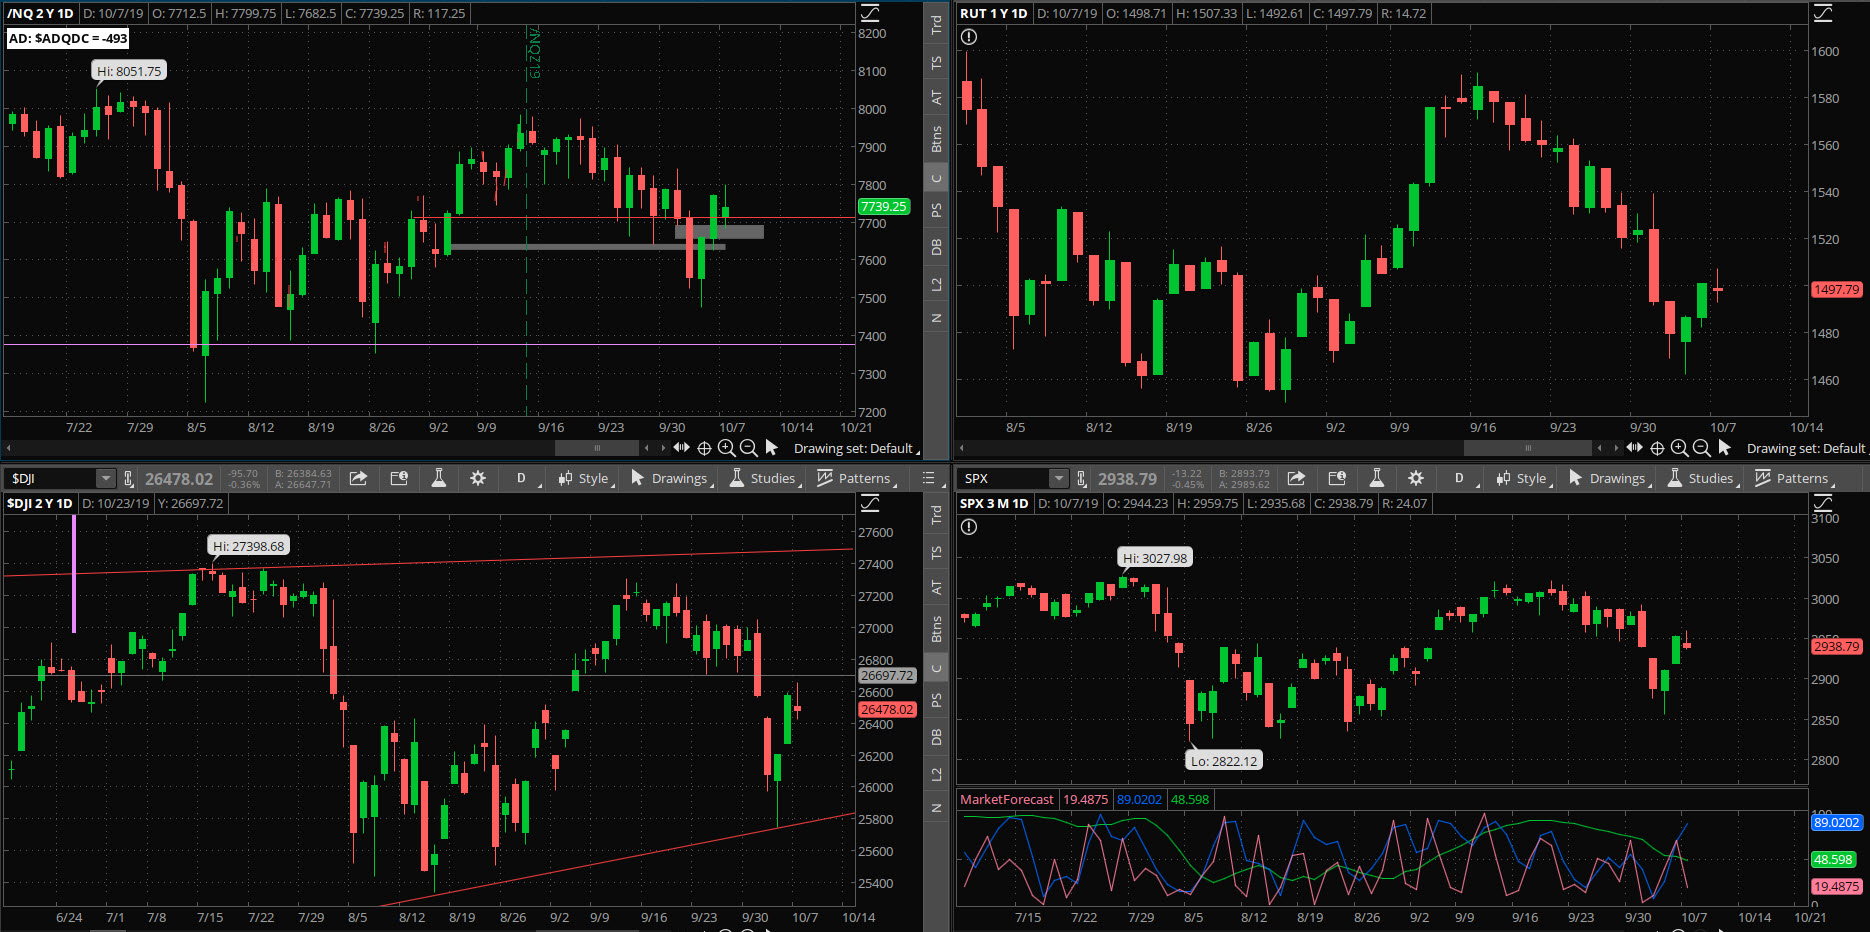This screenshot has height=932, width=1870.
Task: Expand the SPX symbol dropdown arrow
Action: click(1058, 478)
